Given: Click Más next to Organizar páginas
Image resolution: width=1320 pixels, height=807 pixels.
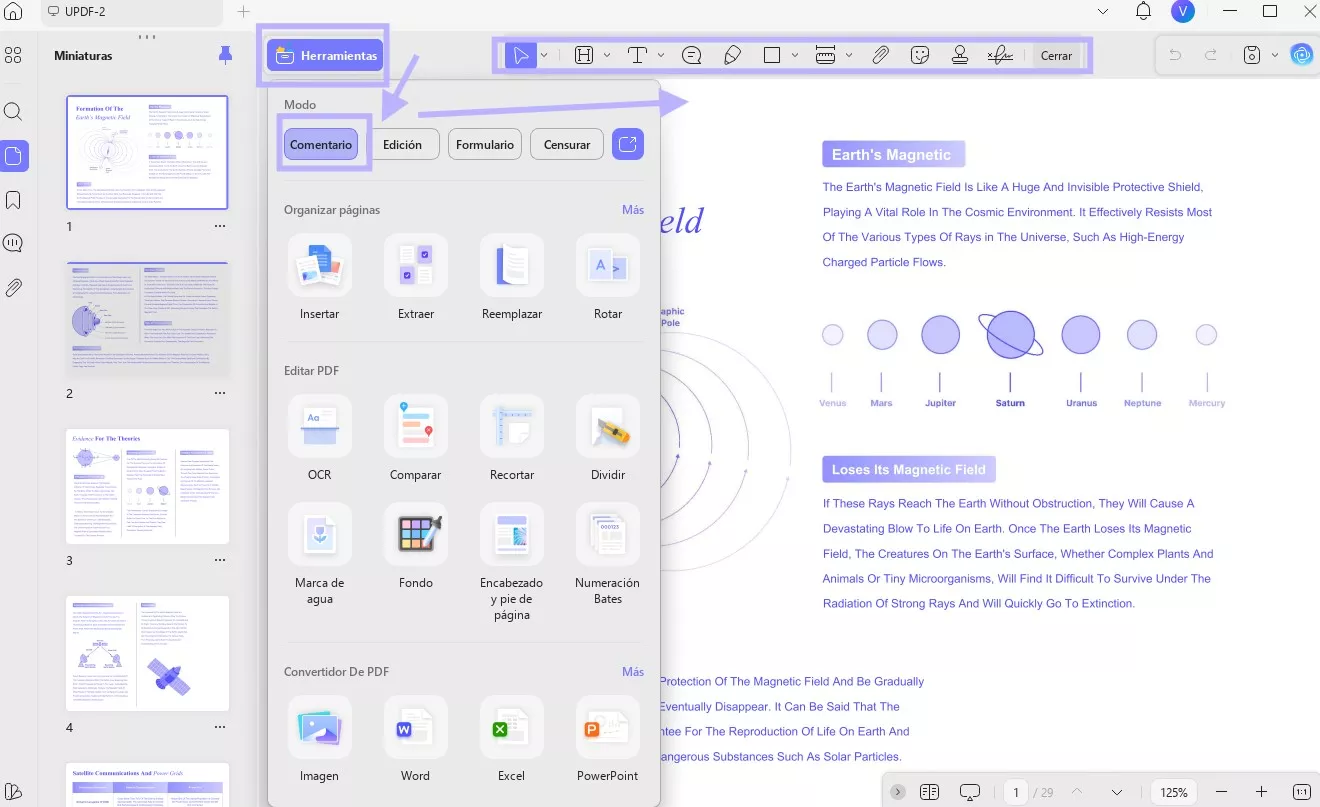Looking at the screenshot, I should click(x=633, y=210).
